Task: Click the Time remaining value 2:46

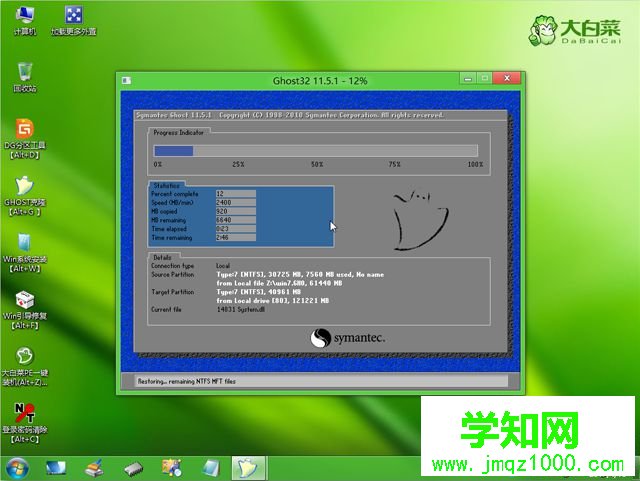Action: pyautogui.click(x=236, y=237)
